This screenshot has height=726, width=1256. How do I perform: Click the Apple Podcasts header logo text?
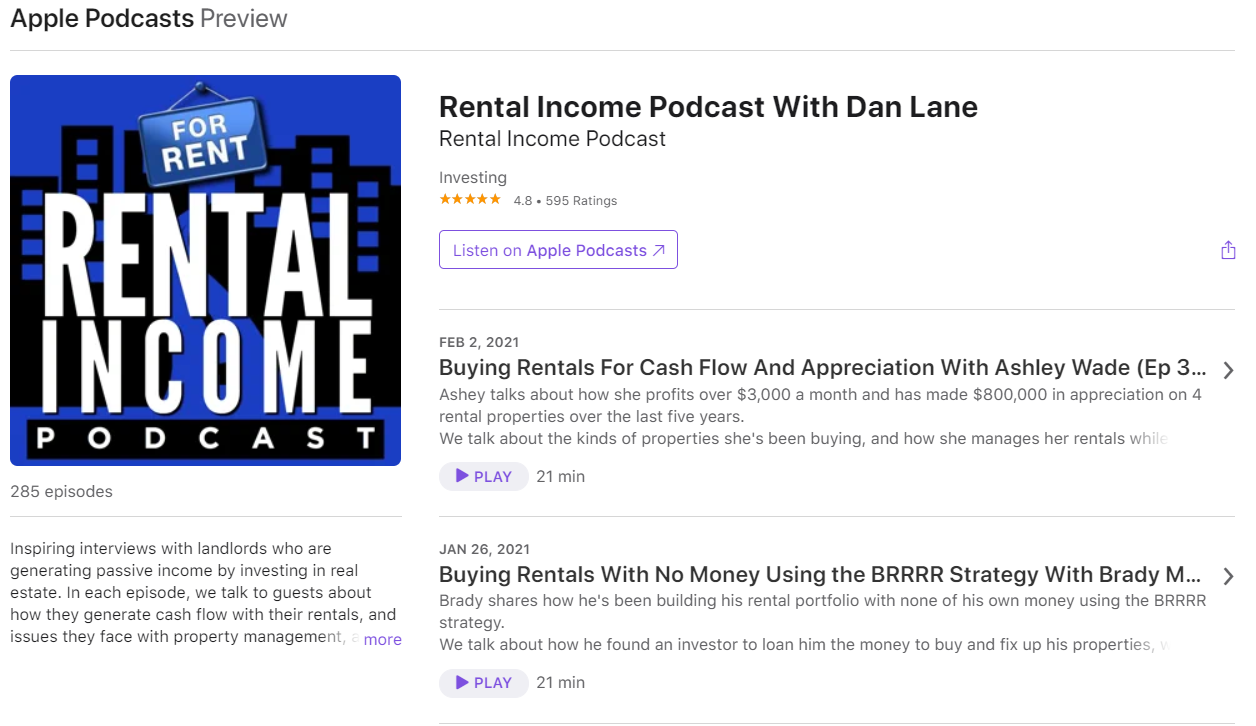pyautogui.click(x=102, y=18)
